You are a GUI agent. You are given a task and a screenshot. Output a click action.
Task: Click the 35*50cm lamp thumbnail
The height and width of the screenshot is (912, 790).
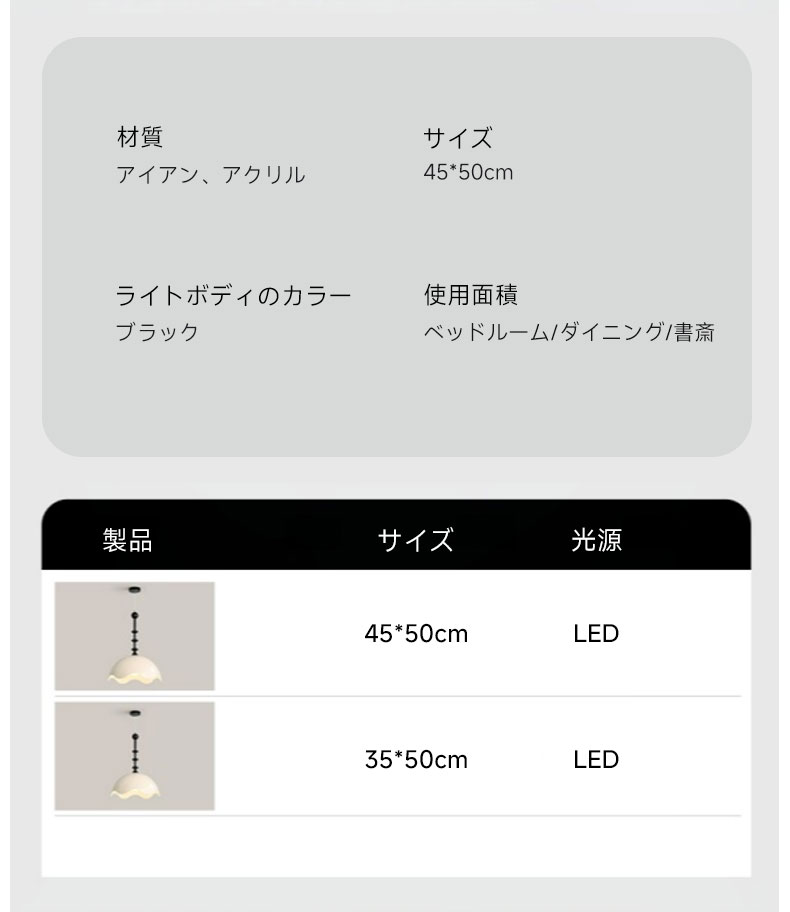pyautogui.click(x=134, y=756)
